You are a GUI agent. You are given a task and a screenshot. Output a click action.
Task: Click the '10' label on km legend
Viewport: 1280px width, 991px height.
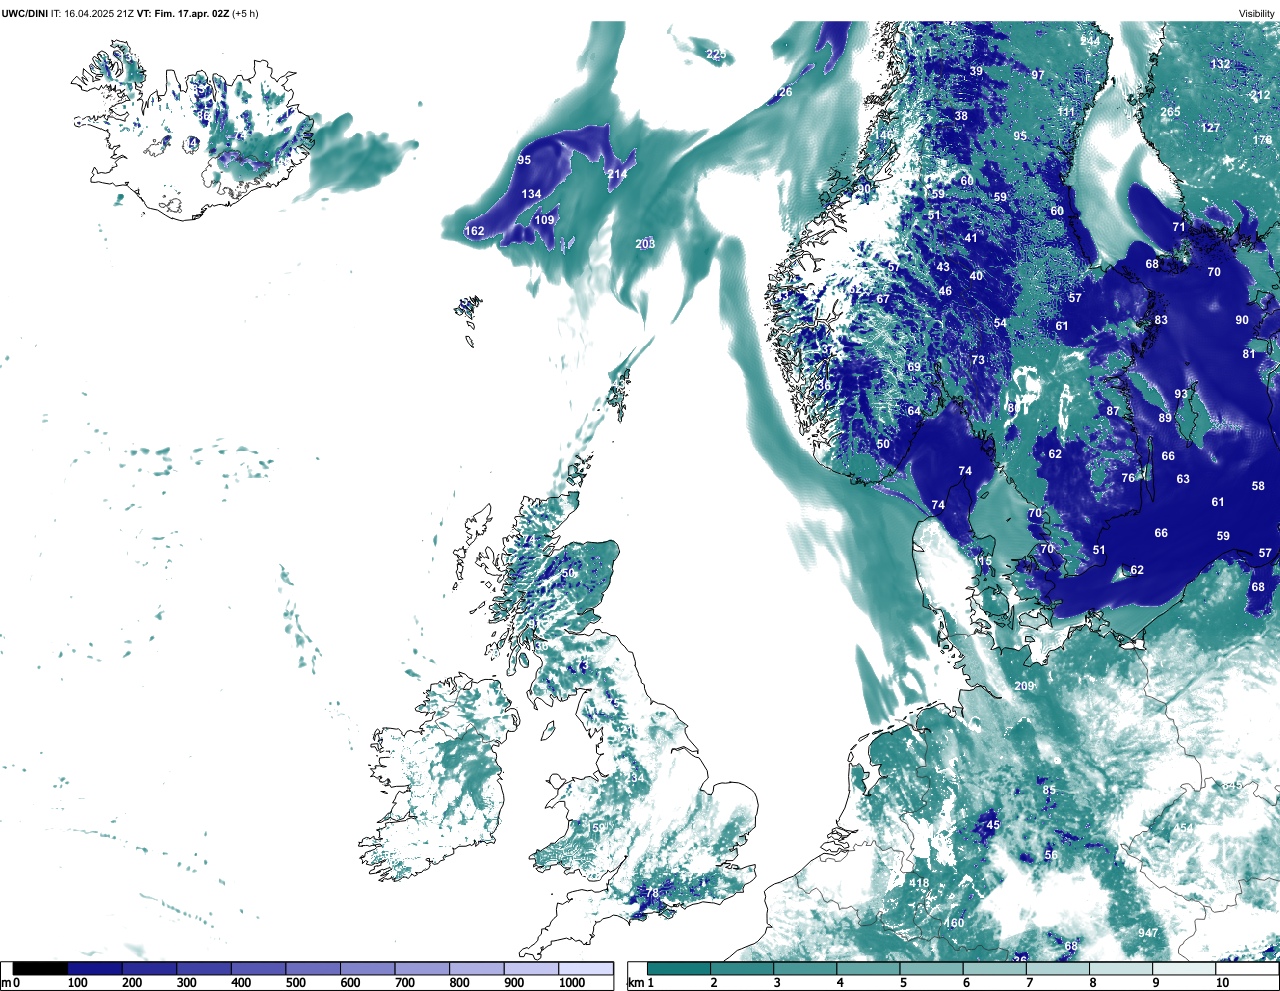(1222, 983)
